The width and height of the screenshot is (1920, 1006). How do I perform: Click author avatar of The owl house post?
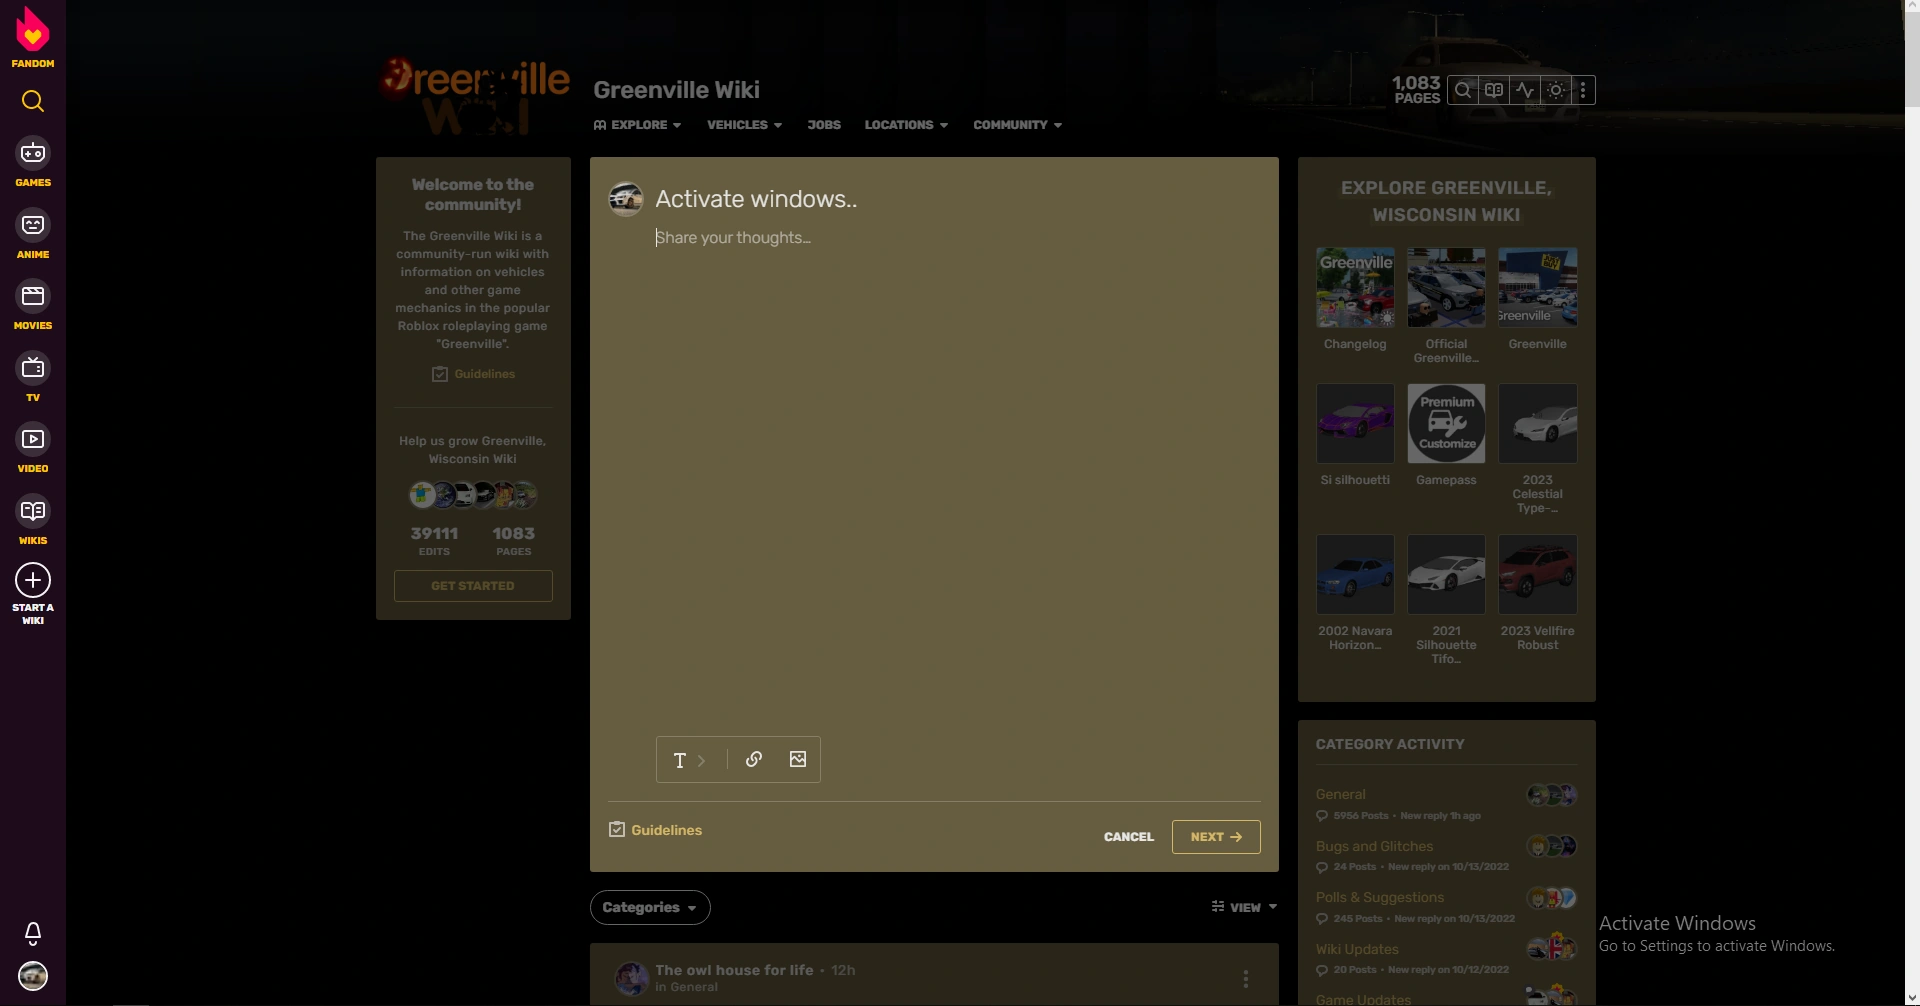[631, 978]
